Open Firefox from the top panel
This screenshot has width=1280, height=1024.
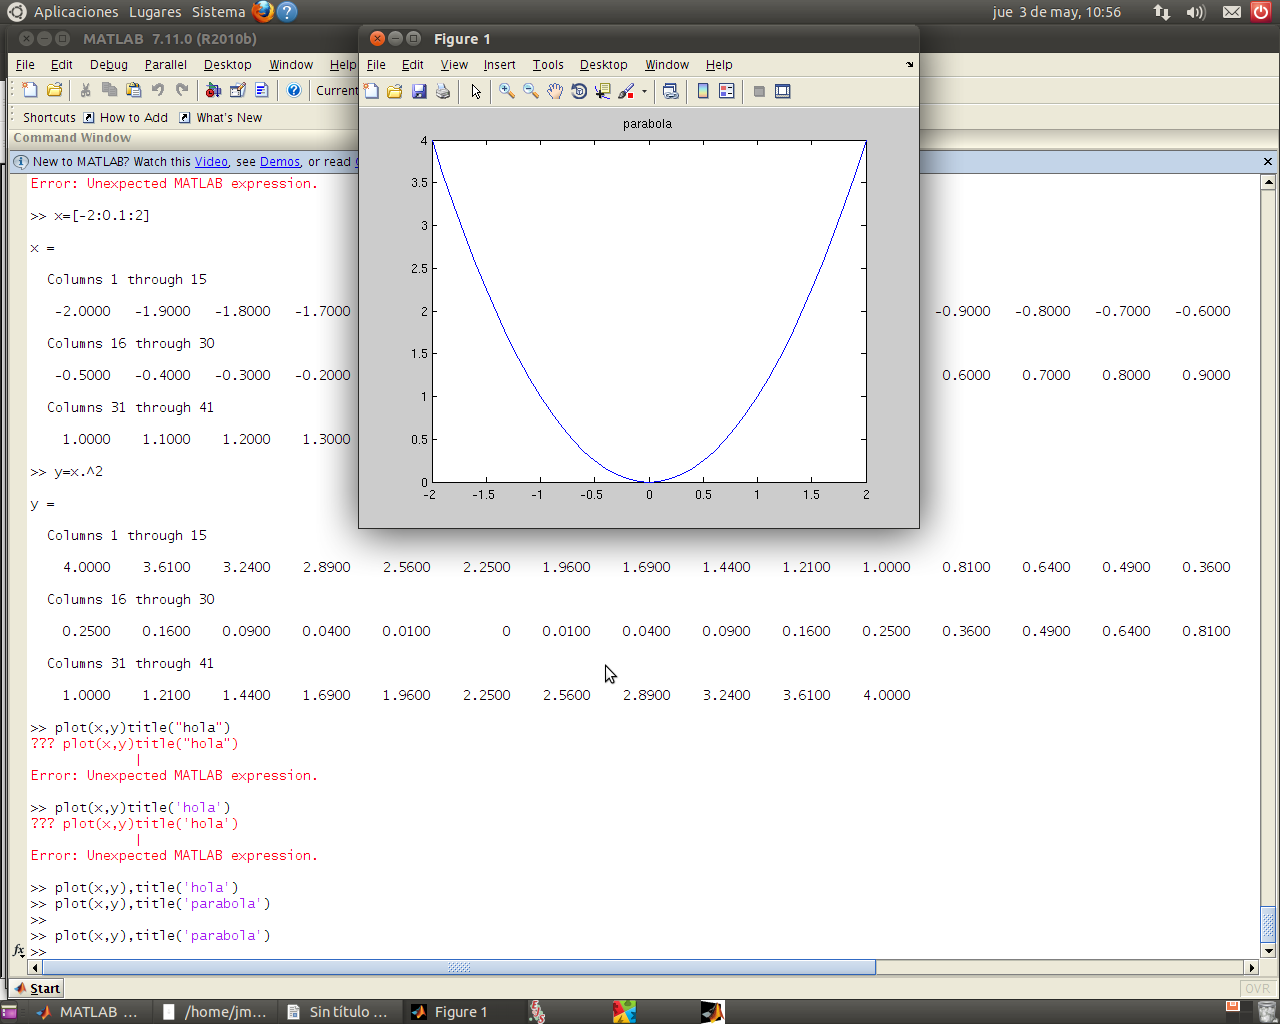coord(263,12)
